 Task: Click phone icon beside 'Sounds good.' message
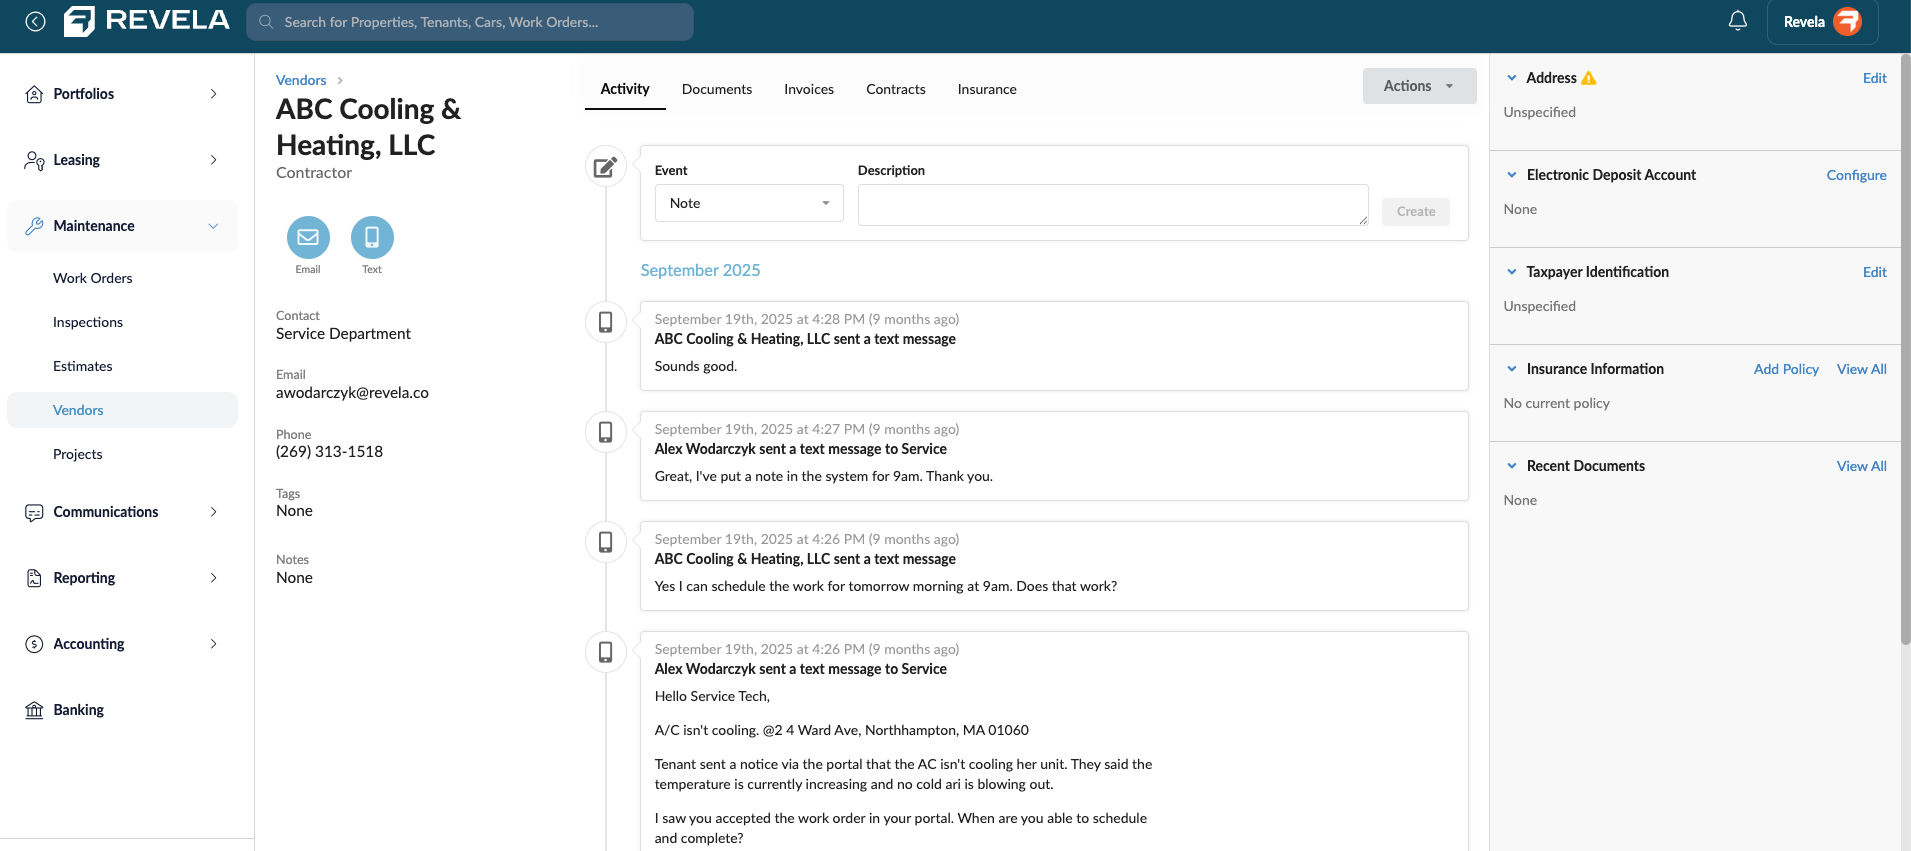tap(605, 322)
